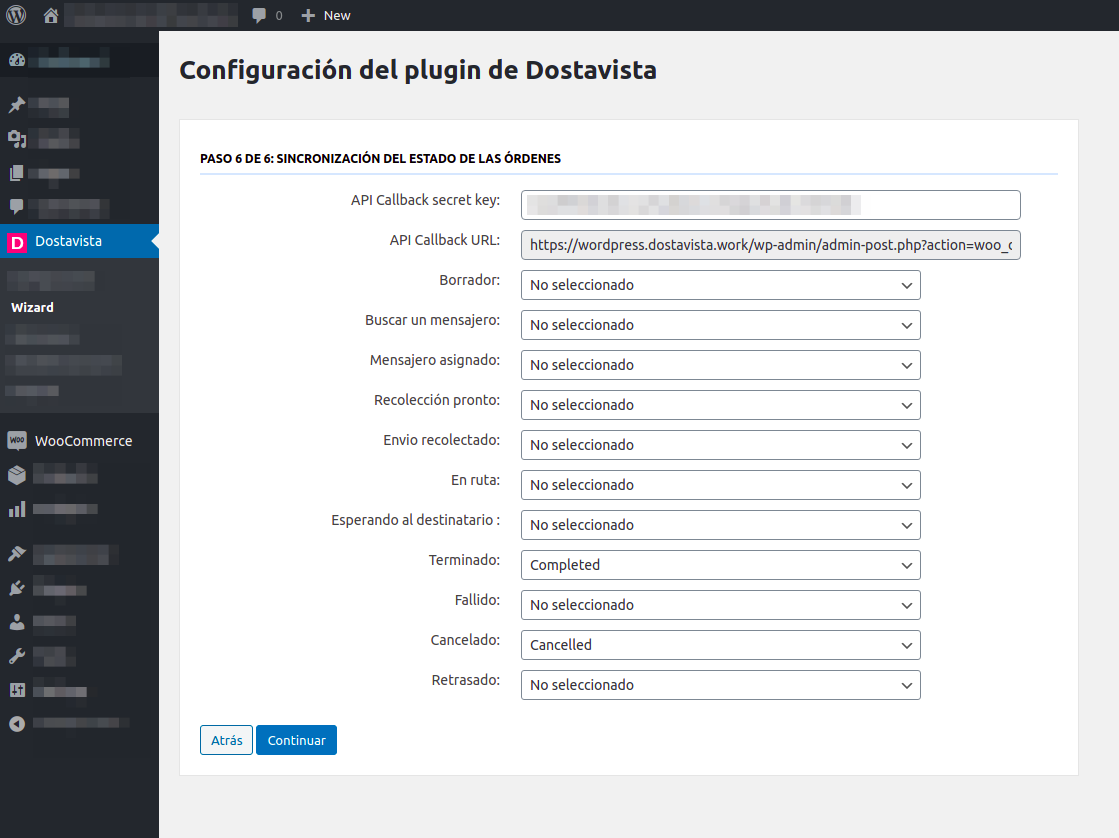The width and height of the screenshot is (1119, 838).
Task: Click the Terminado label
Action: pos(464,560)
